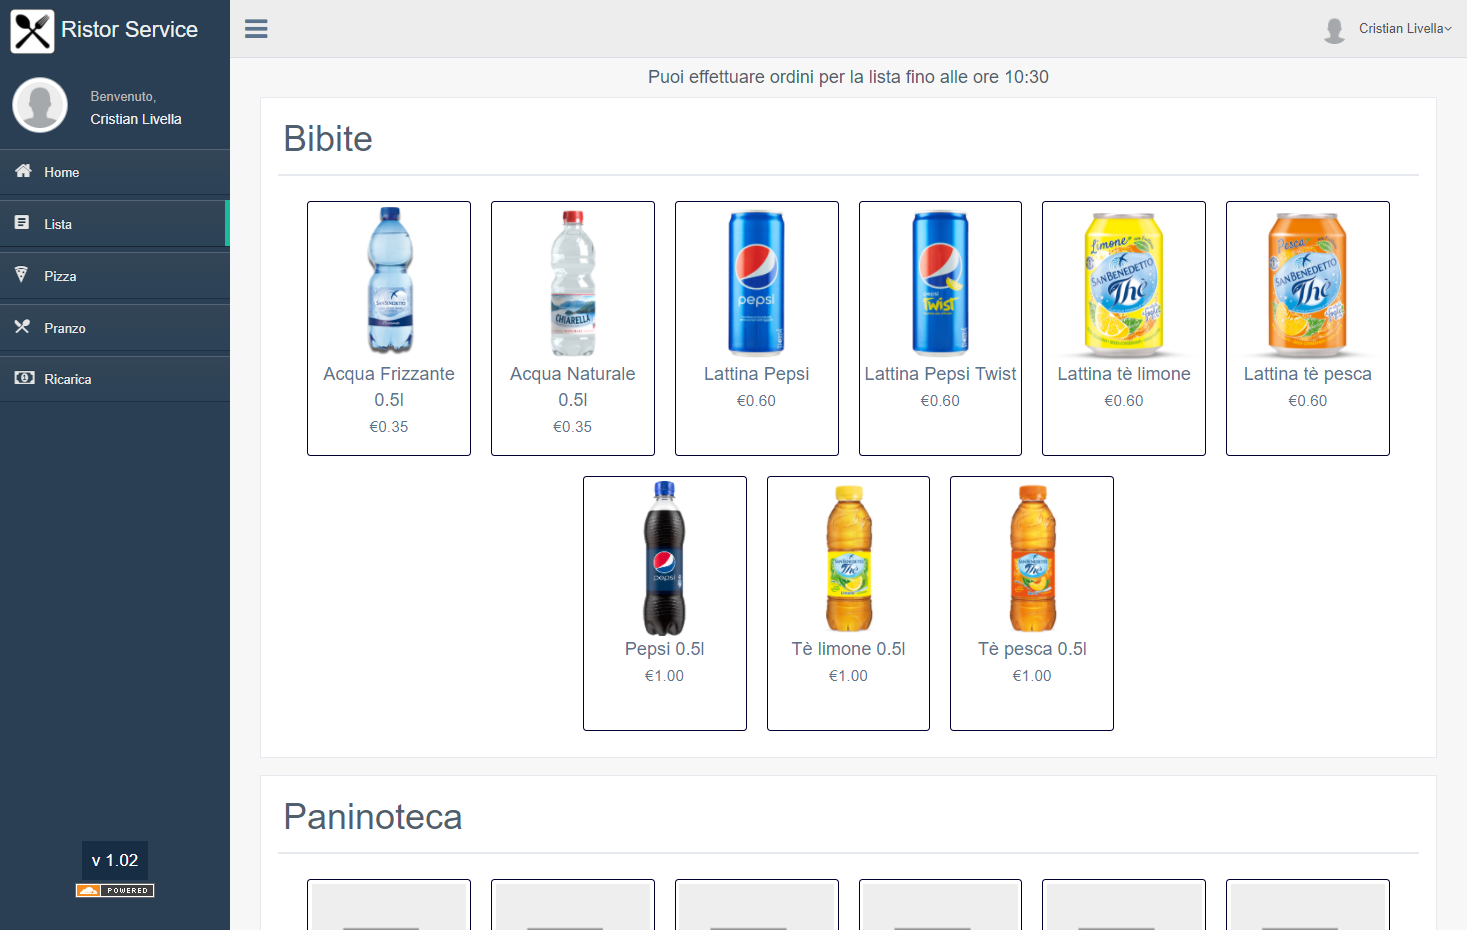Click the Acqua Naturale 0.5l name link
This screenshot has width=1467, height=930.
pyautogui.click(x=573, y=386)
